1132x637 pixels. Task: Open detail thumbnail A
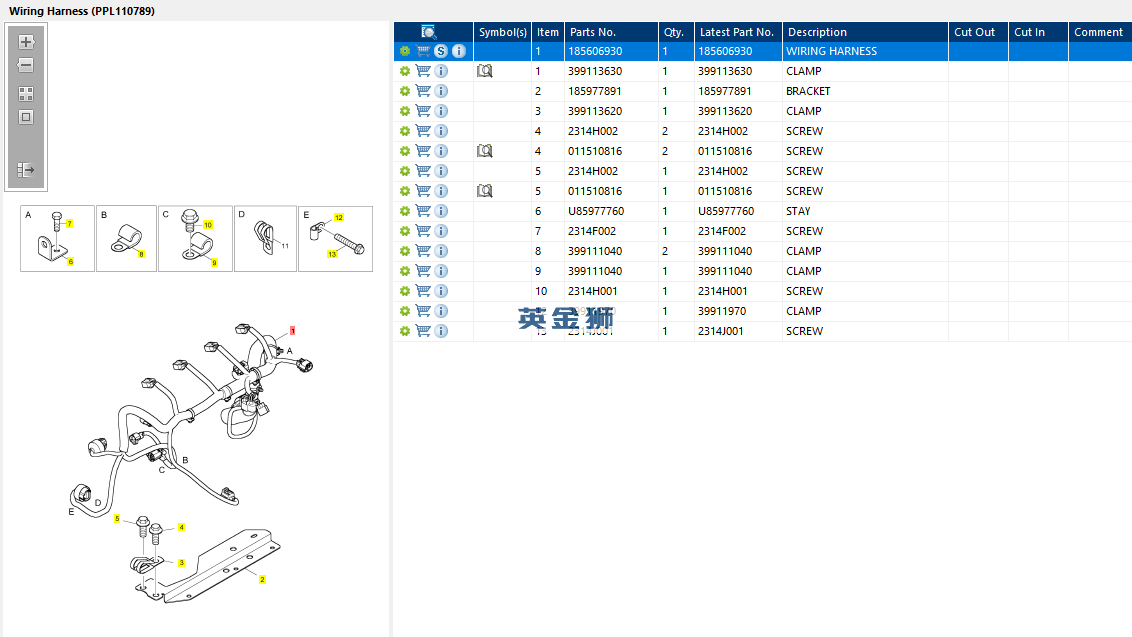(x=57, y=238)
